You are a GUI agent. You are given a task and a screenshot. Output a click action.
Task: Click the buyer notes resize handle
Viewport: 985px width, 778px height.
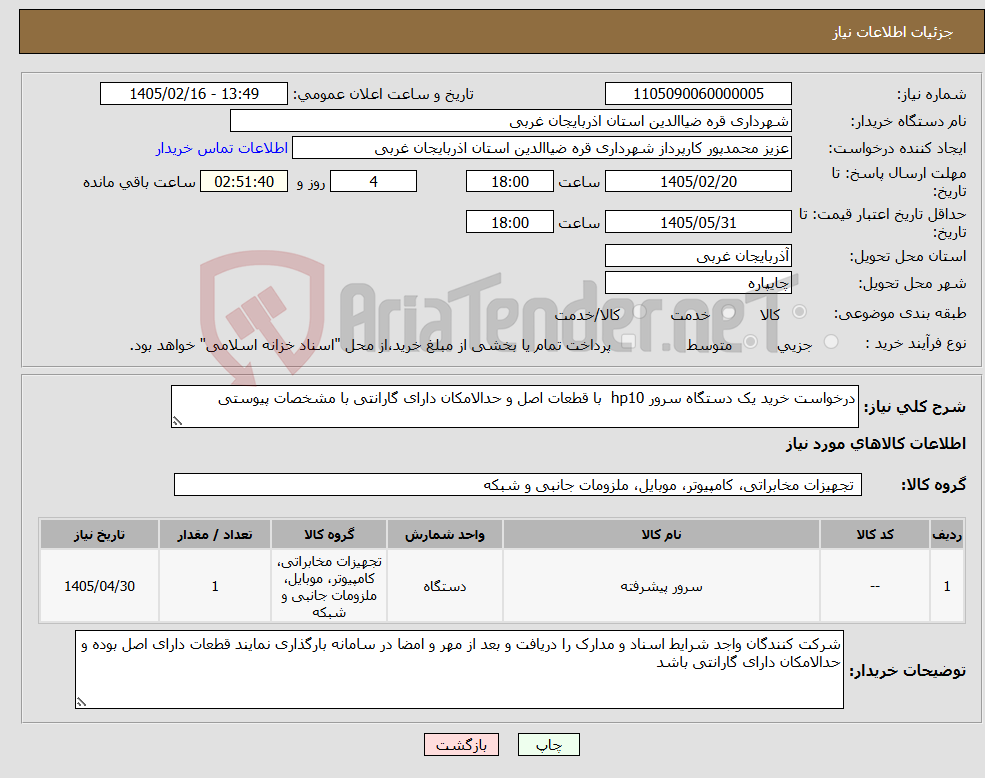point(81,703)
